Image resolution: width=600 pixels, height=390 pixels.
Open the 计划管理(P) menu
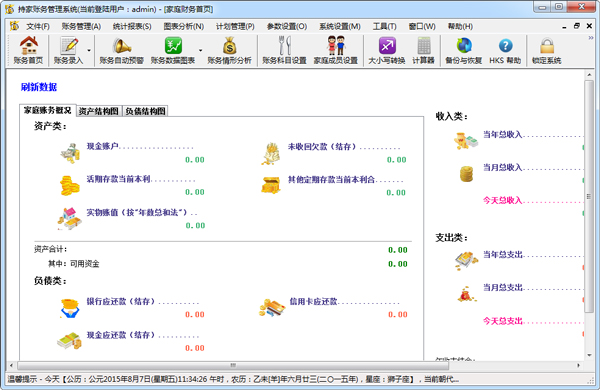(235, 26)
